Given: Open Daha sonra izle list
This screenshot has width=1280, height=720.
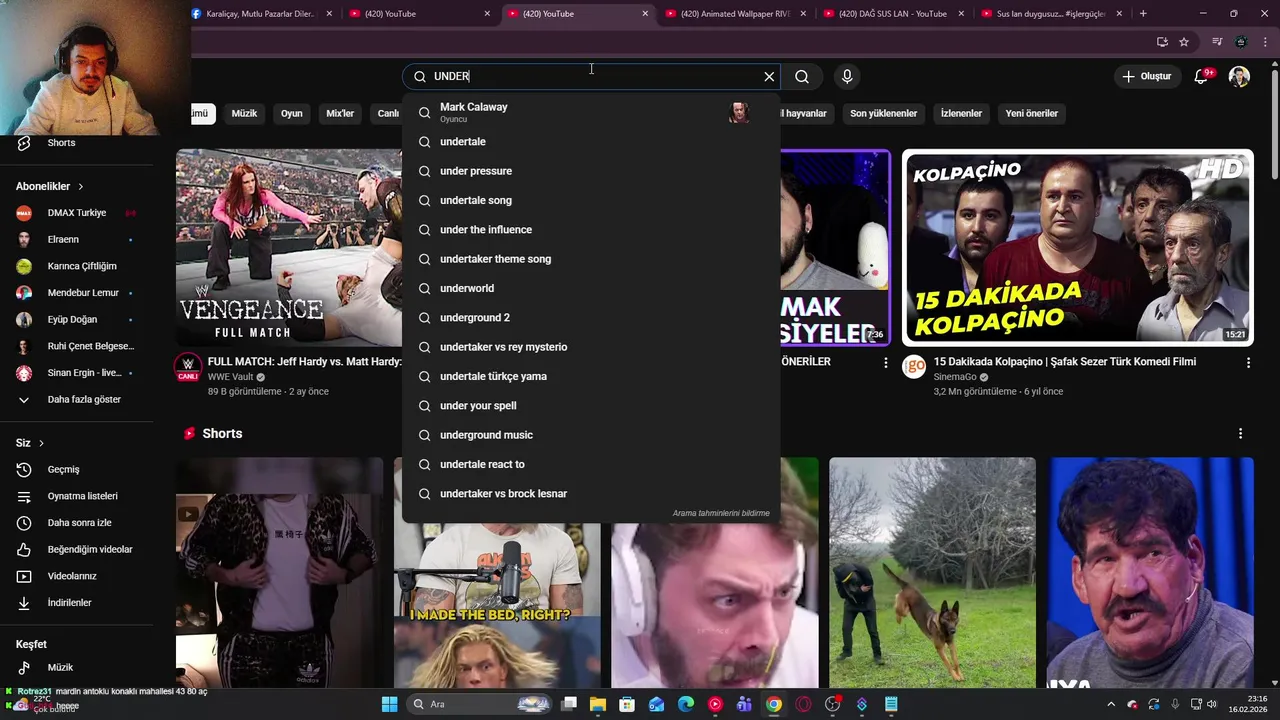Looking at the screenshot, I should [78, 523].
